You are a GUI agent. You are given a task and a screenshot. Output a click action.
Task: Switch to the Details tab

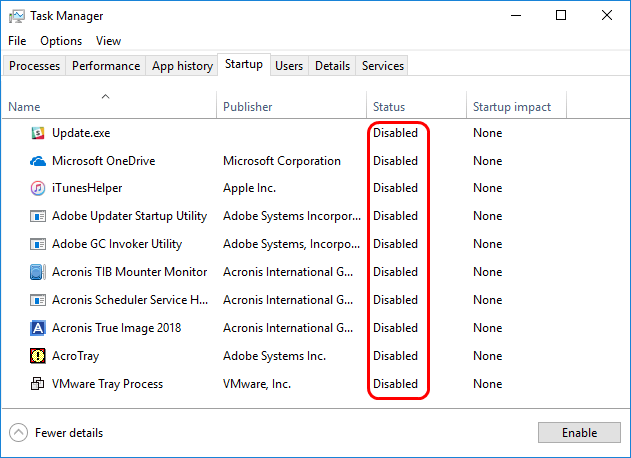coord(332,66)
